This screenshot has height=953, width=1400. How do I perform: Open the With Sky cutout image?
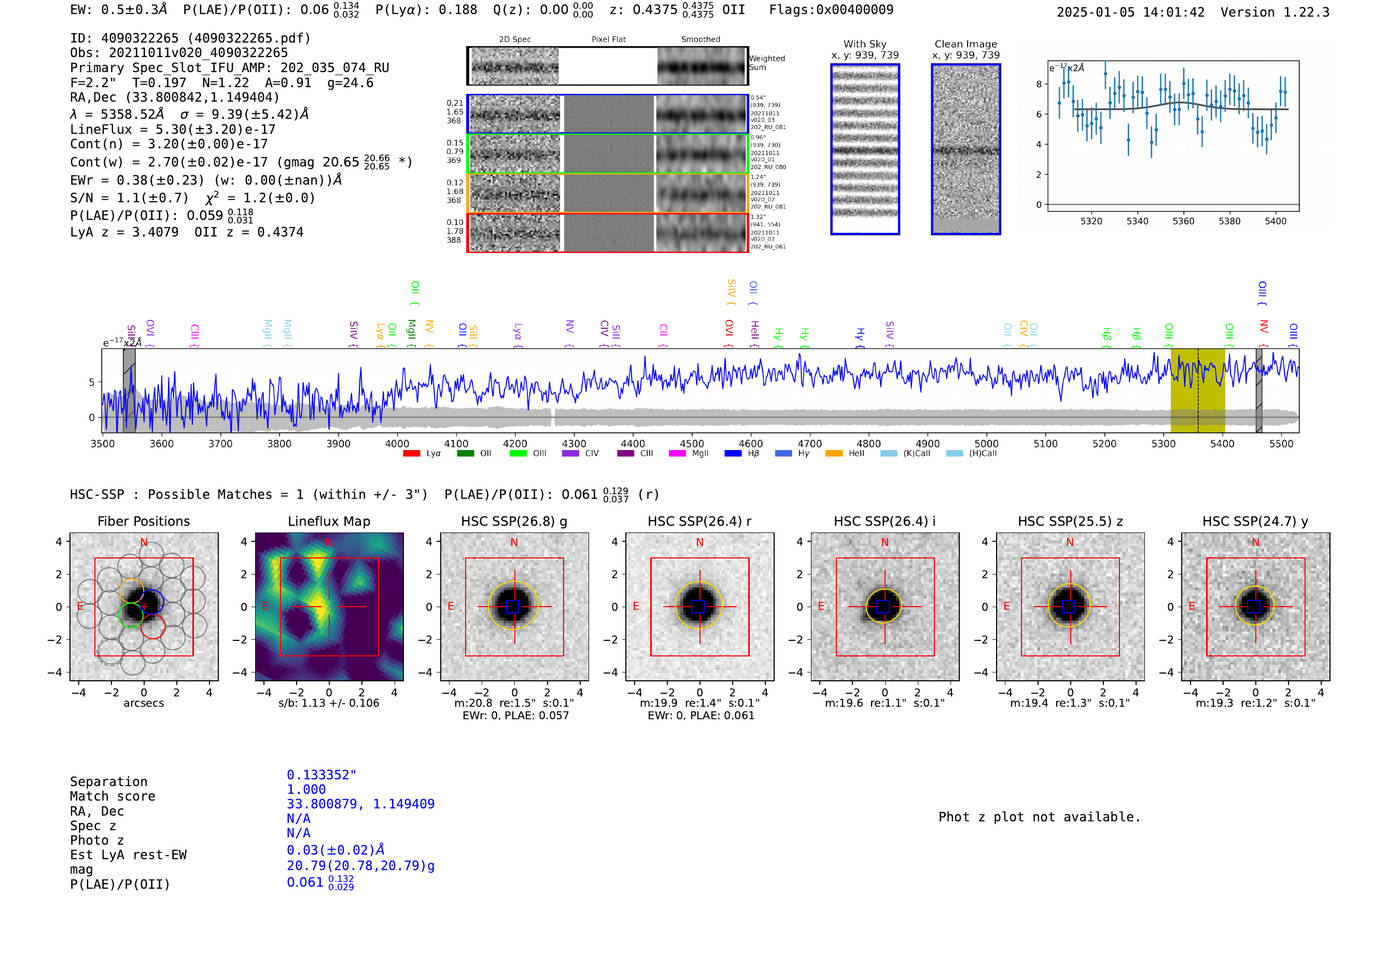pyautogui.click(x=865, y=149)
